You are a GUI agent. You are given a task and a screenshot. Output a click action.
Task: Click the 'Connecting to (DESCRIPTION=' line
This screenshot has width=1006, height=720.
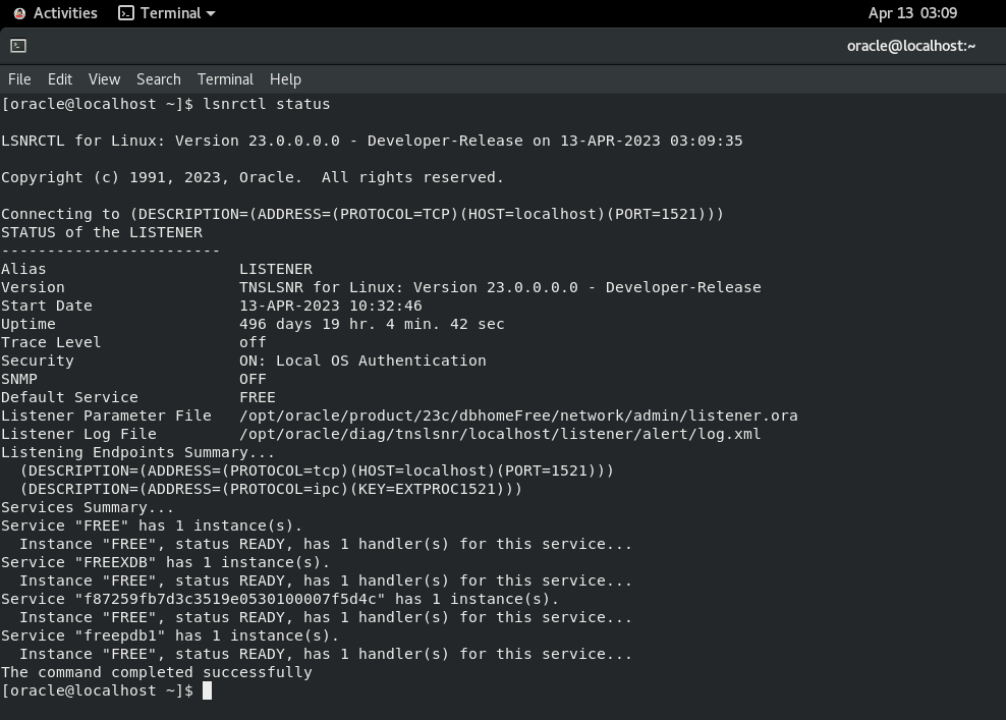362,214
